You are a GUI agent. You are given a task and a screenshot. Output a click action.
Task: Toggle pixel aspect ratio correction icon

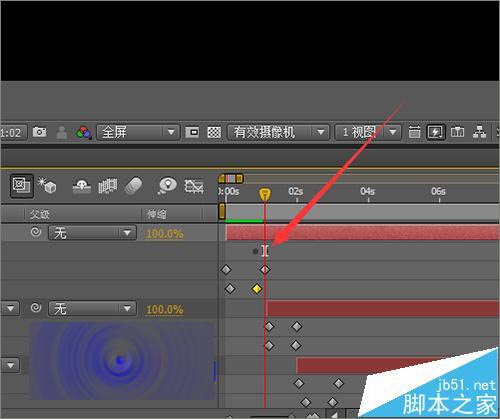(x=414, y=132)
